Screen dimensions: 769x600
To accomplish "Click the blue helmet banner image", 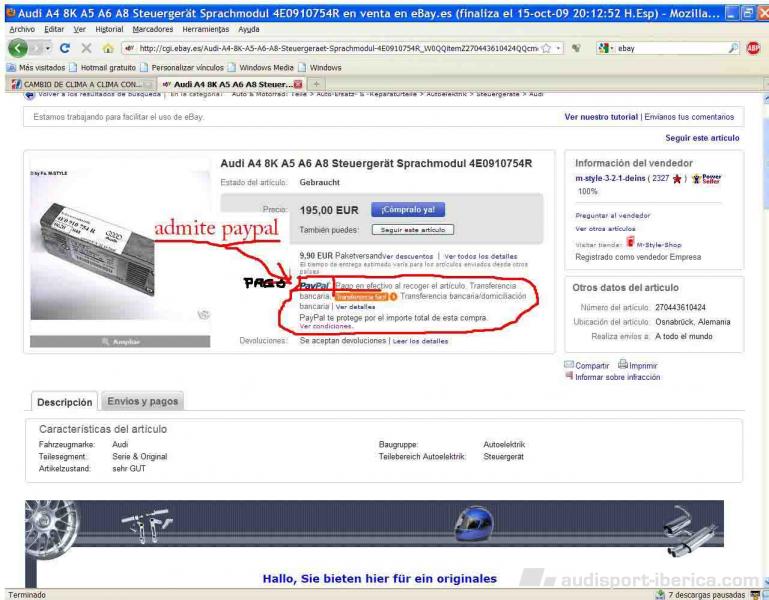I will pyautogui.click(x=474, y=524).
